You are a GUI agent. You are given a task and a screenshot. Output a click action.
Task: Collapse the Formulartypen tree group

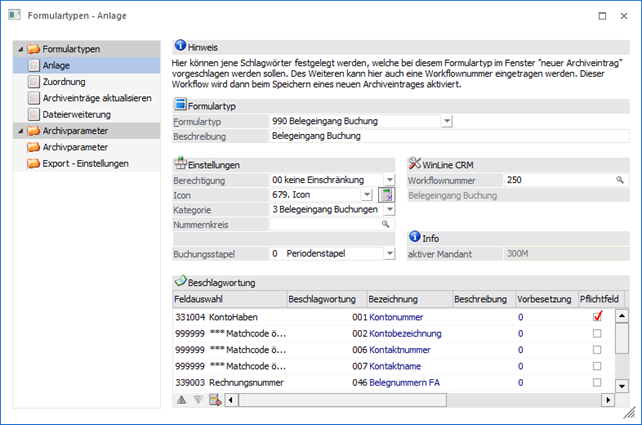pos(21,48)
